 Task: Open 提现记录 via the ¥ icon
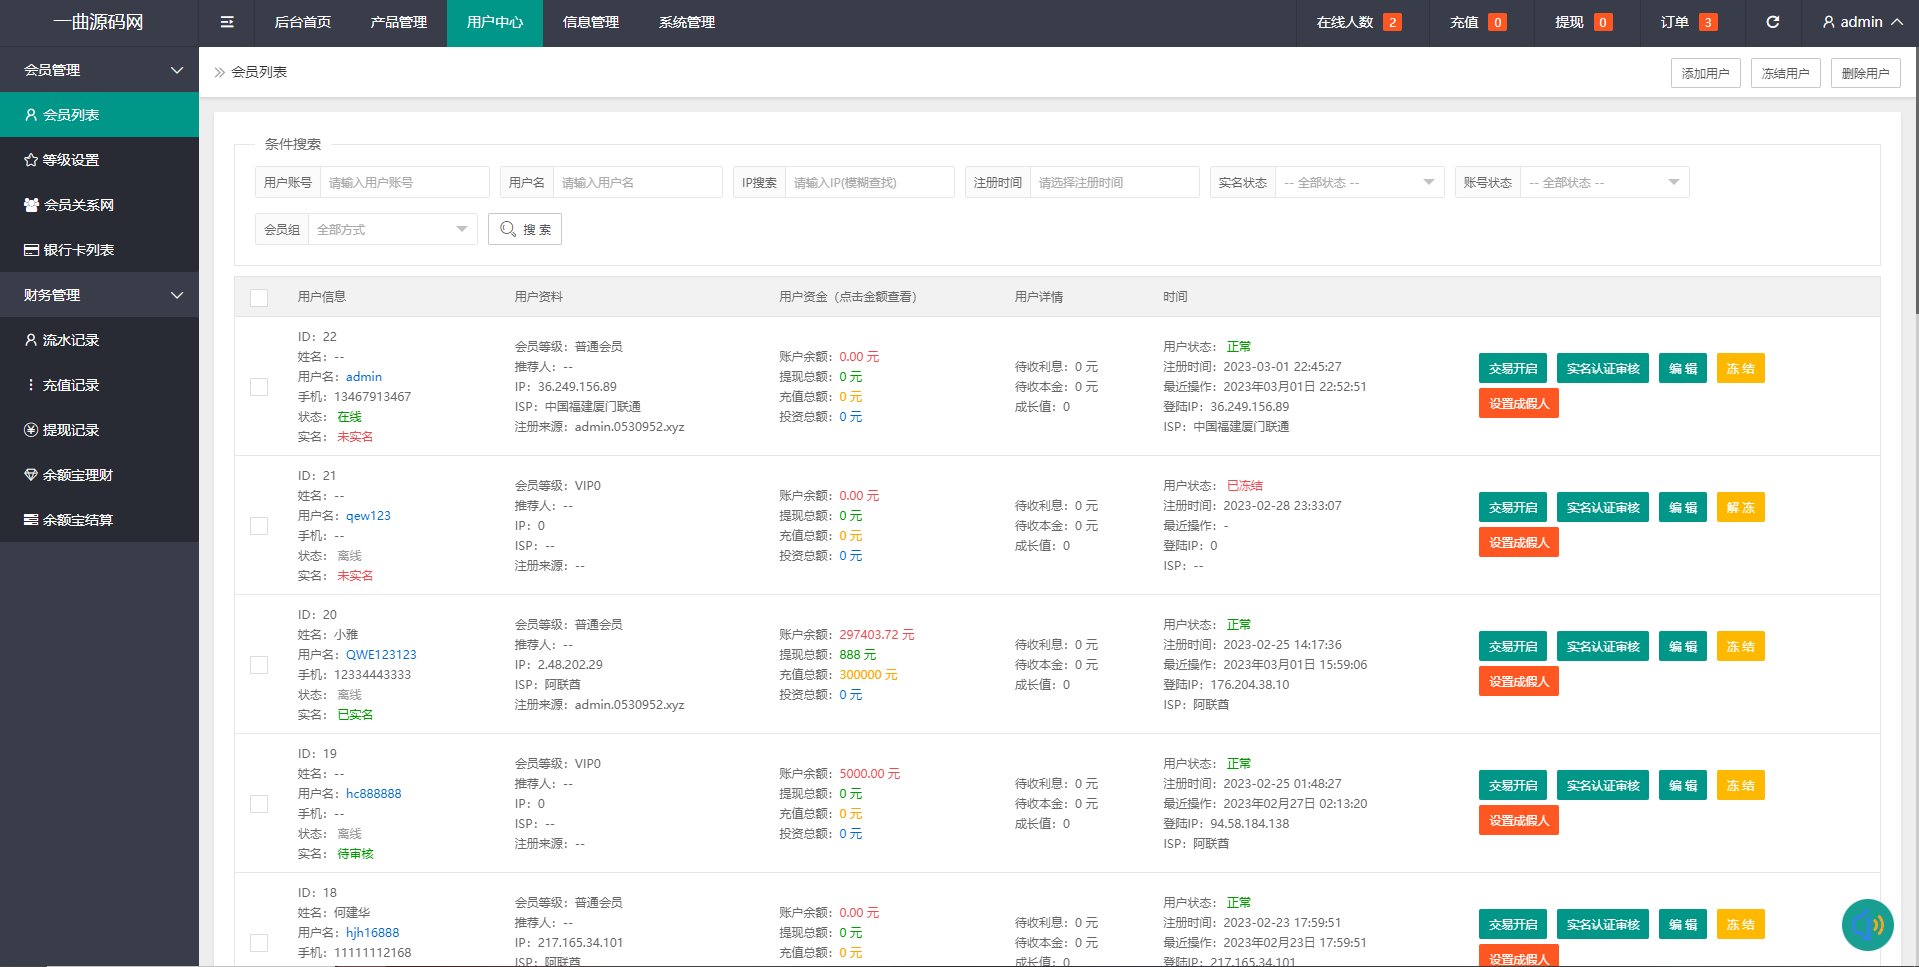point(31,429)
